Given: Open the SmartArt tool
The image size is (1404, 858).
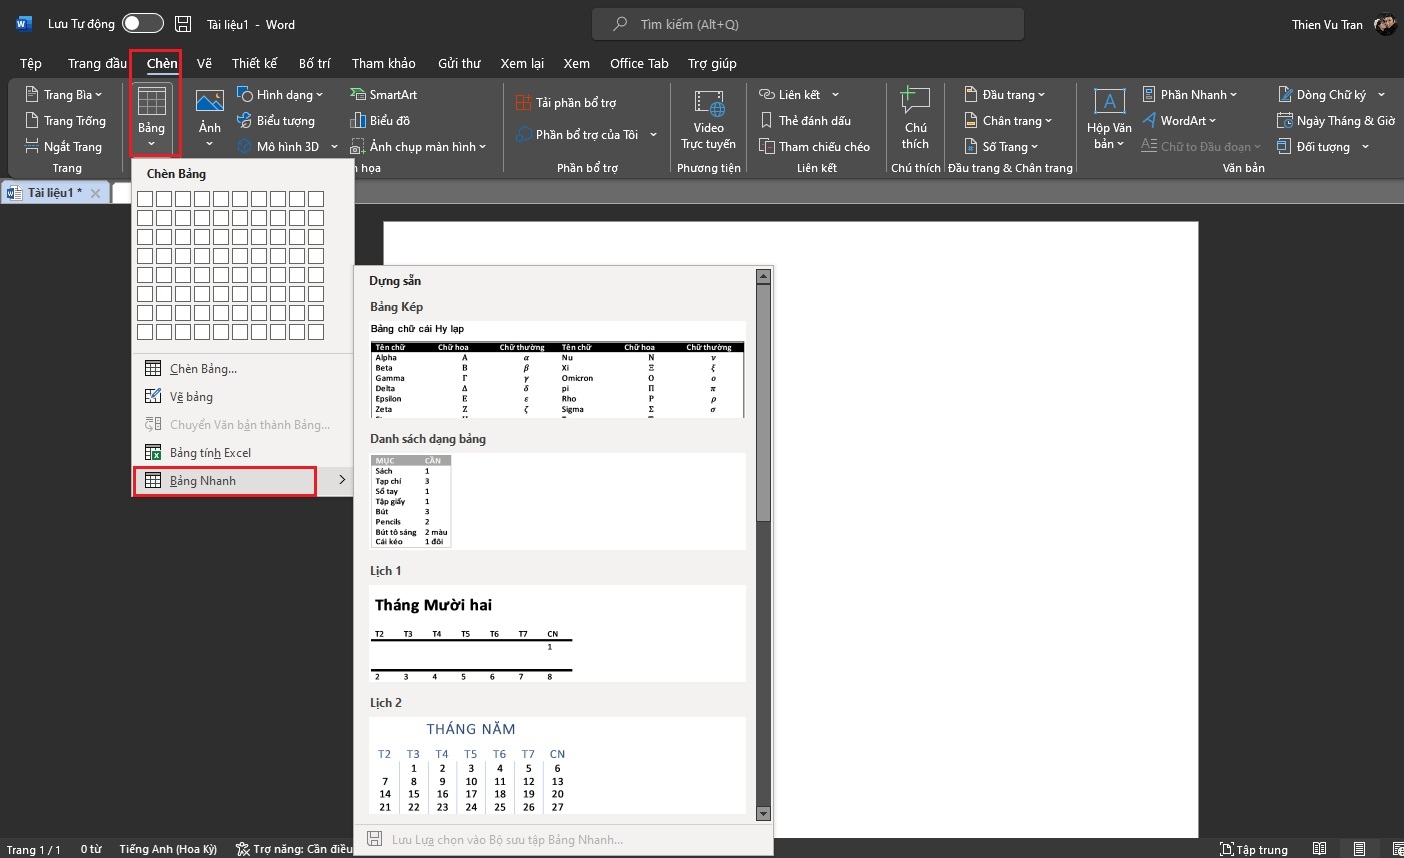Looking at the screenshot, I should 384,94.
